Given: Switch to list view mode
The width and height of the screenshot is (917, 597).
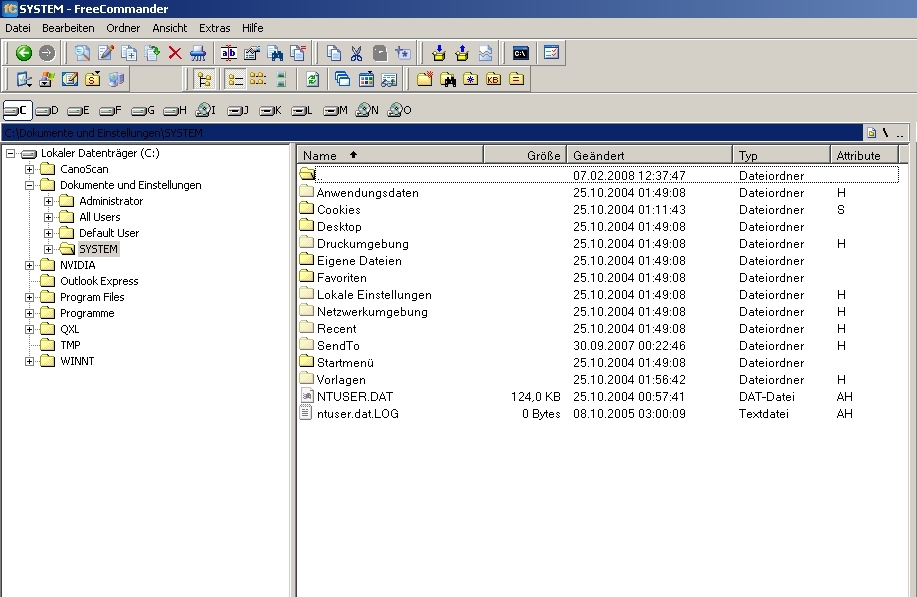Looking at the screenshot, I should coord(258,80).
